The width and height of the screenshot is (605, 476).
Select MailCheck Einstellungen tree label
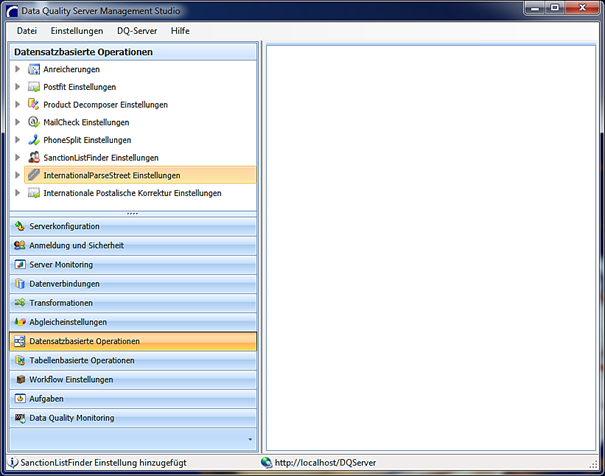pyautogui.click(x=86, y=122)
